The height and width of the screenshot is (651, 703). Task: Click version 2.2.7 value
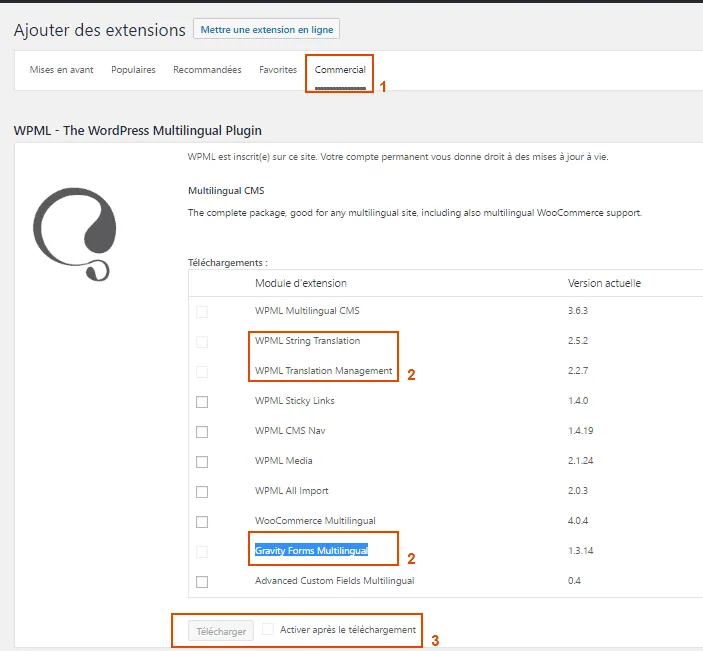coord(578,370)
